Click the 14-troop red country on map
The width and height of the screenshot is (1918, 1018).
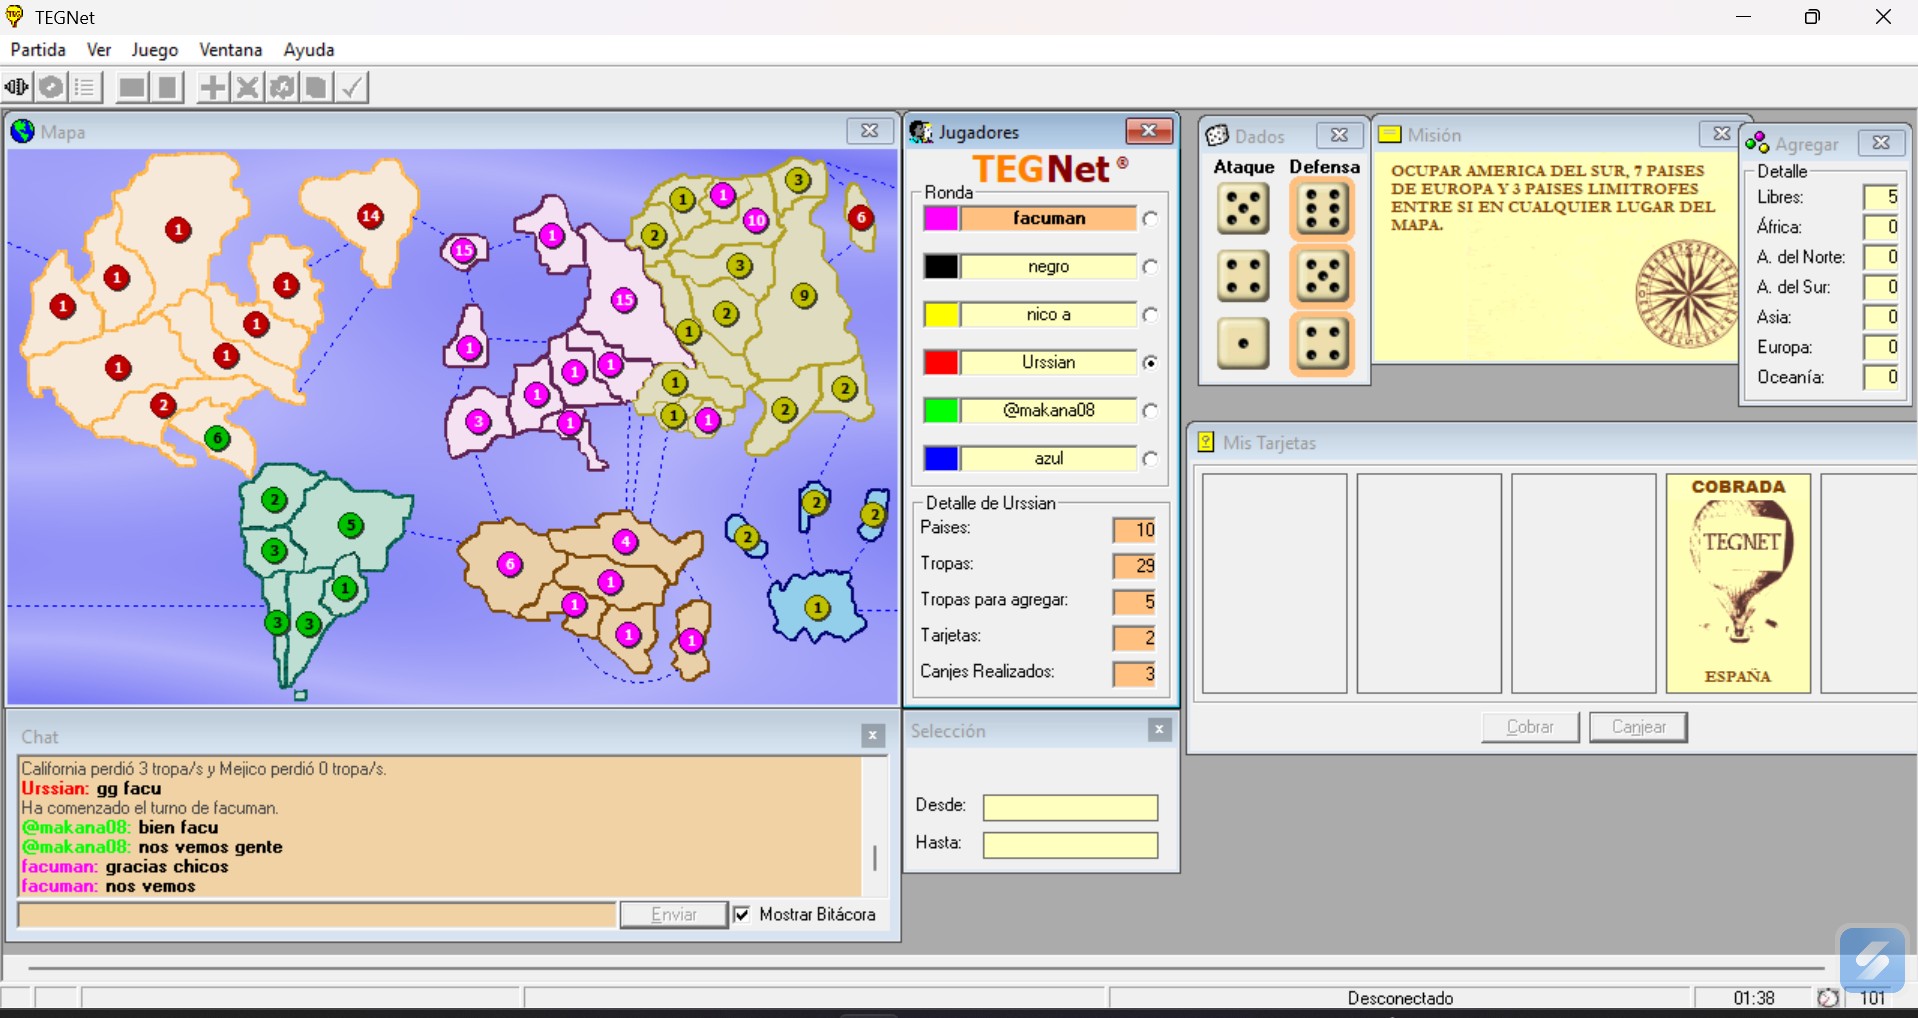tap(370, 215)
